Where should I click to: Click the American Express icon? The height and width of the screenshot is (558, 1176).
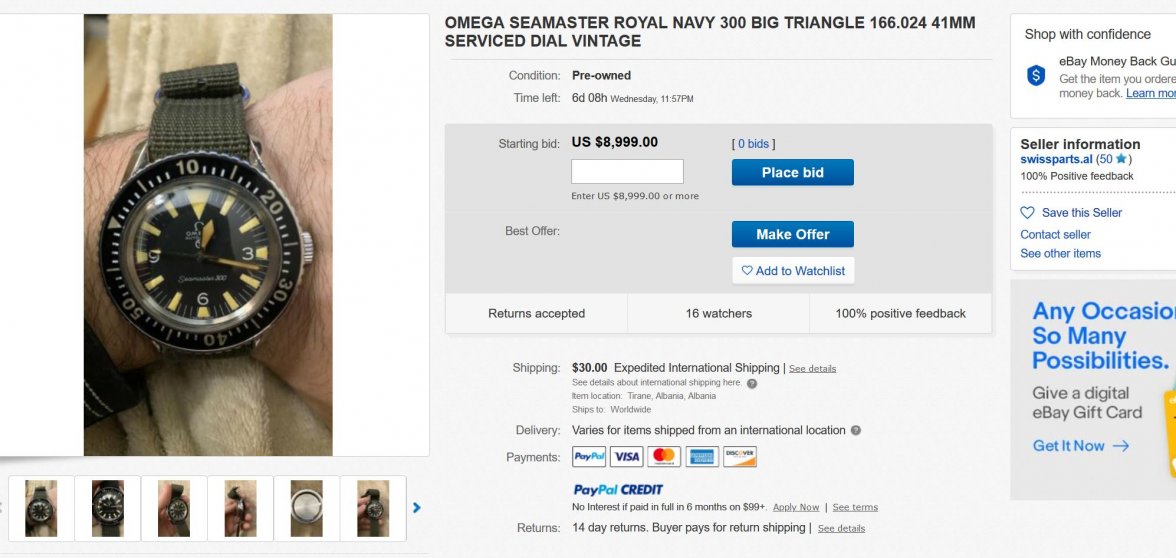click(702, 457)
